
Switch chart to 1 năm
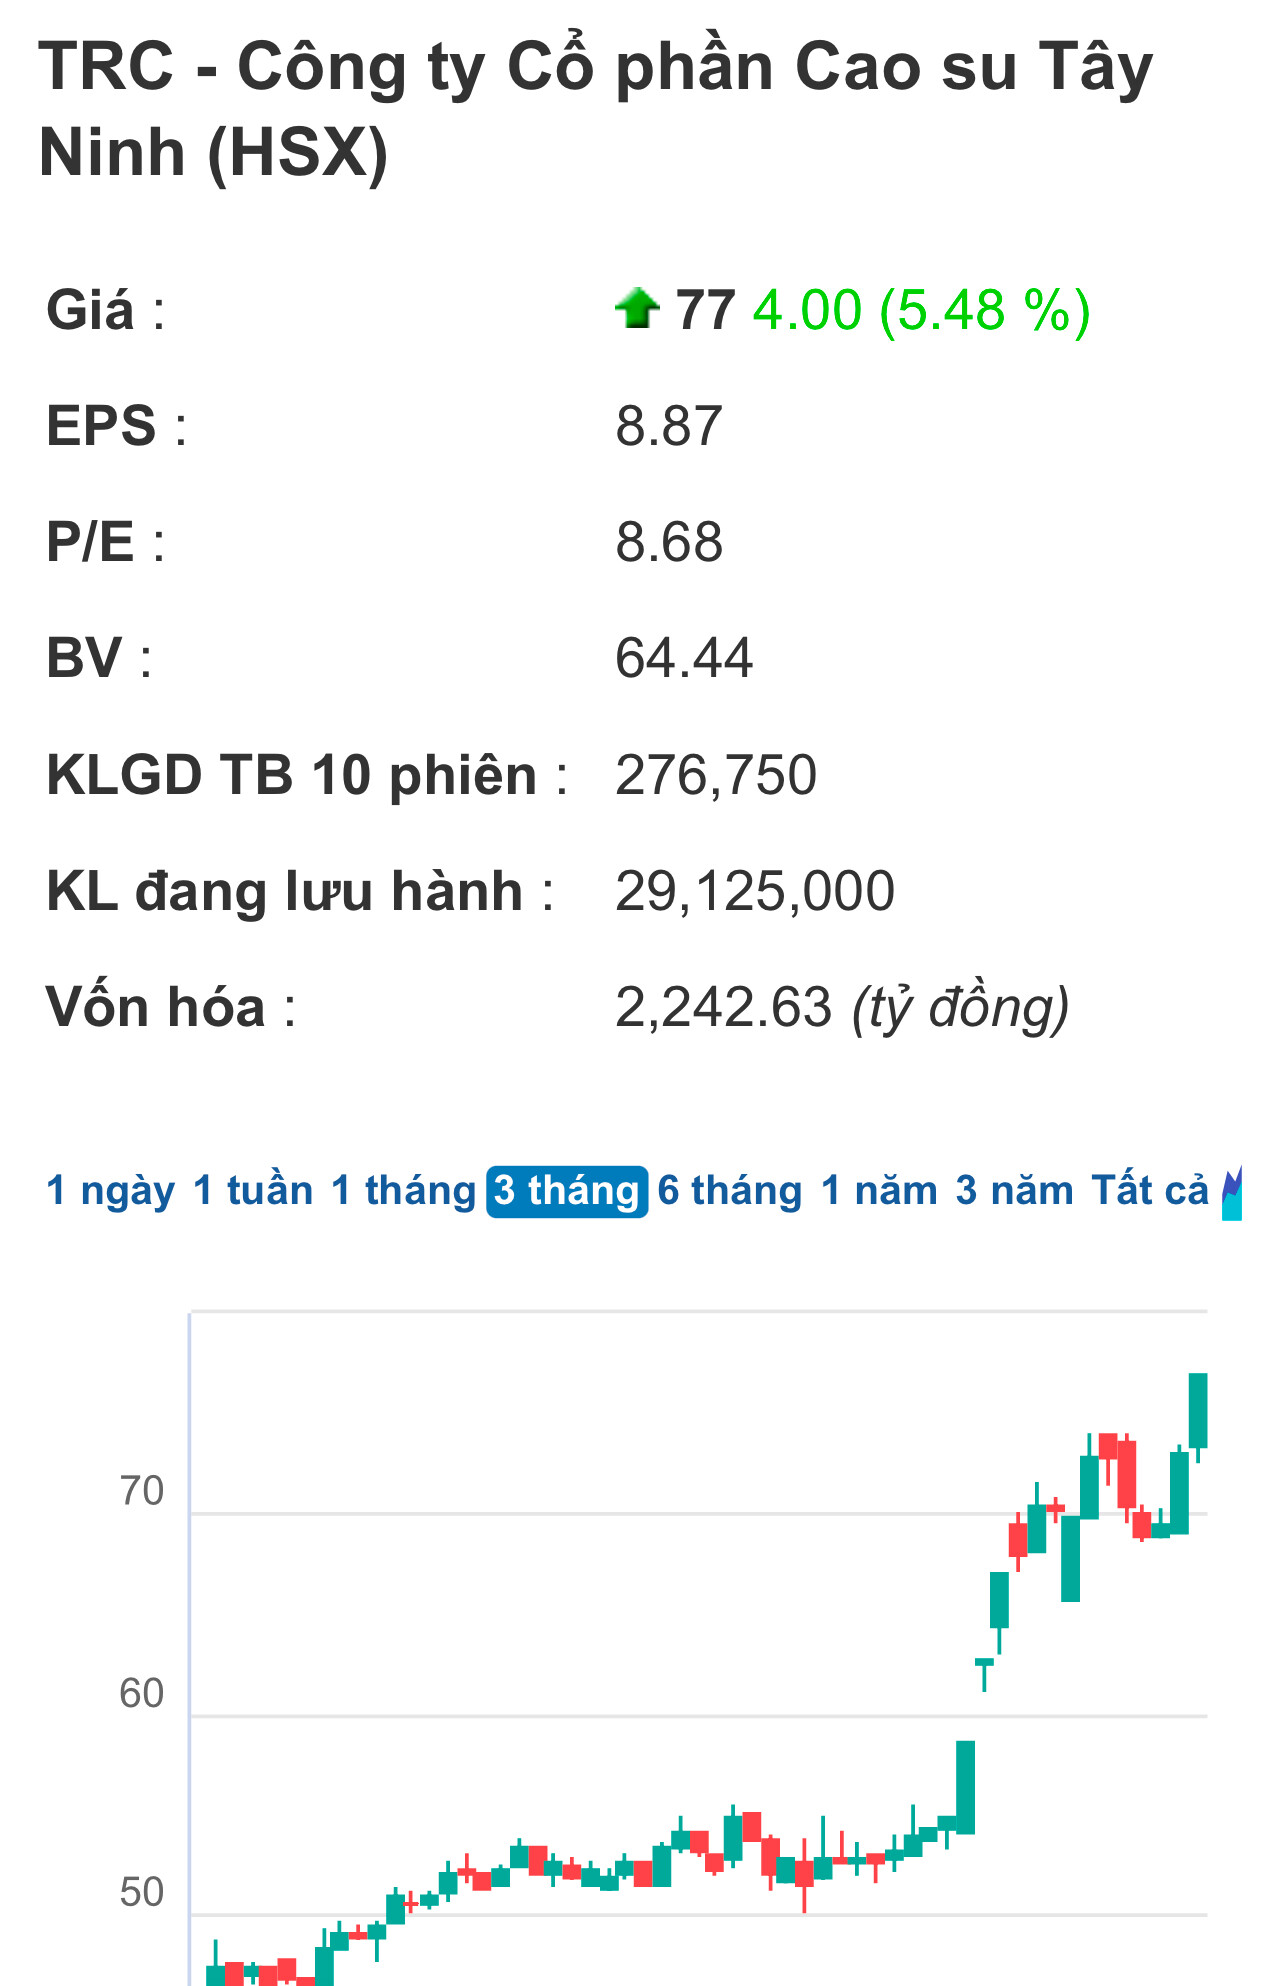tap(879, 1191)
